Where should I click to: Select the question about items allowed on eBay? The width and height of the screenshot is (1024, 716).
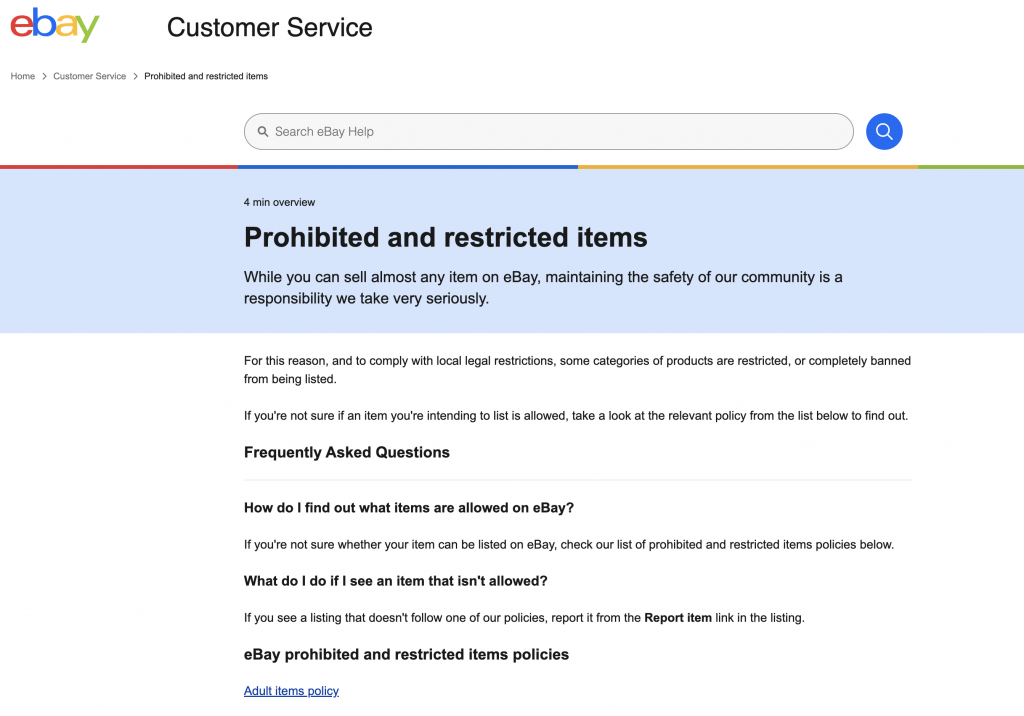(409, 508)
